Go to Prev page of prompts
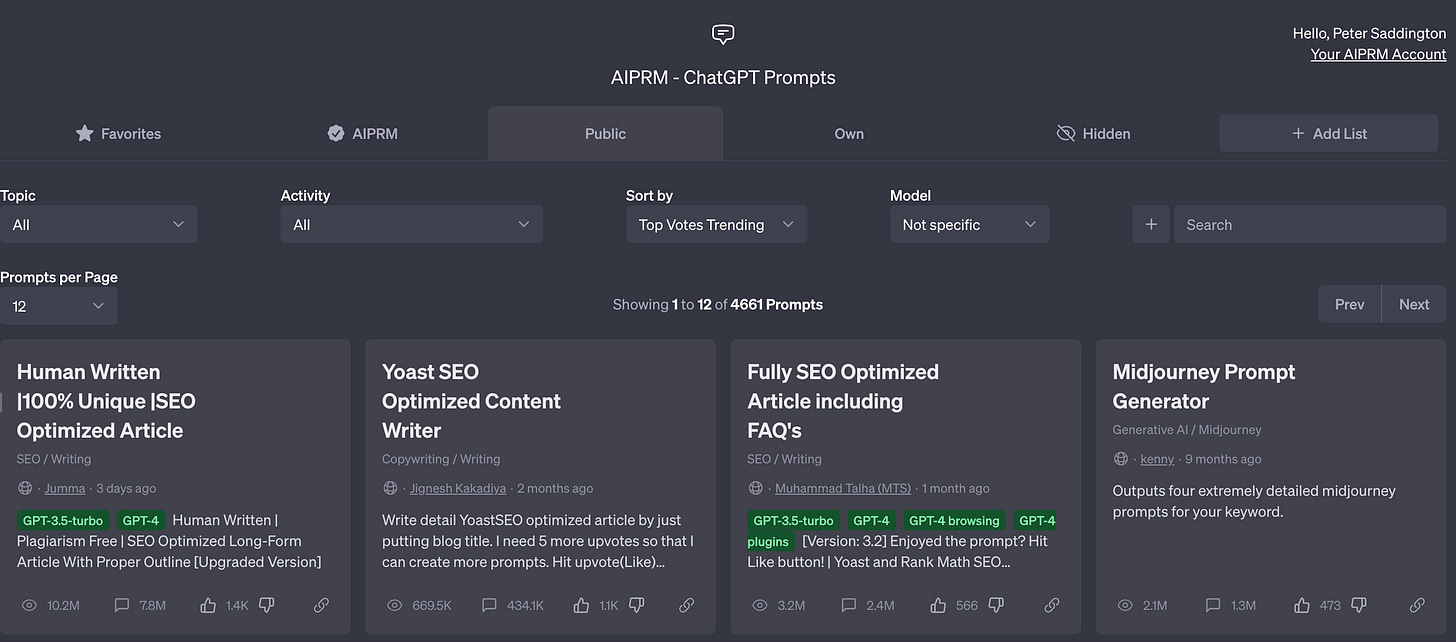The image size is (1456, 642). [1349, 304]
